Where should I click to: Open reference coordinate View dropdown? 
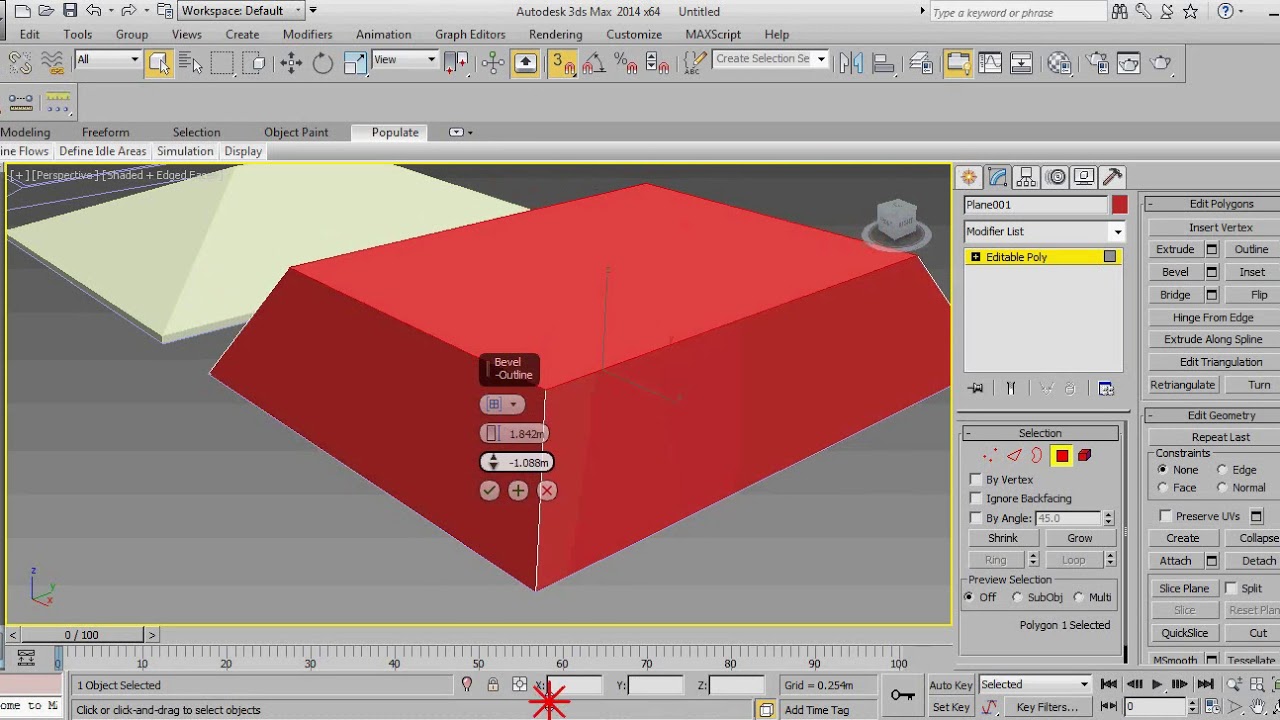pyautogui.click(x=405, y=59)
